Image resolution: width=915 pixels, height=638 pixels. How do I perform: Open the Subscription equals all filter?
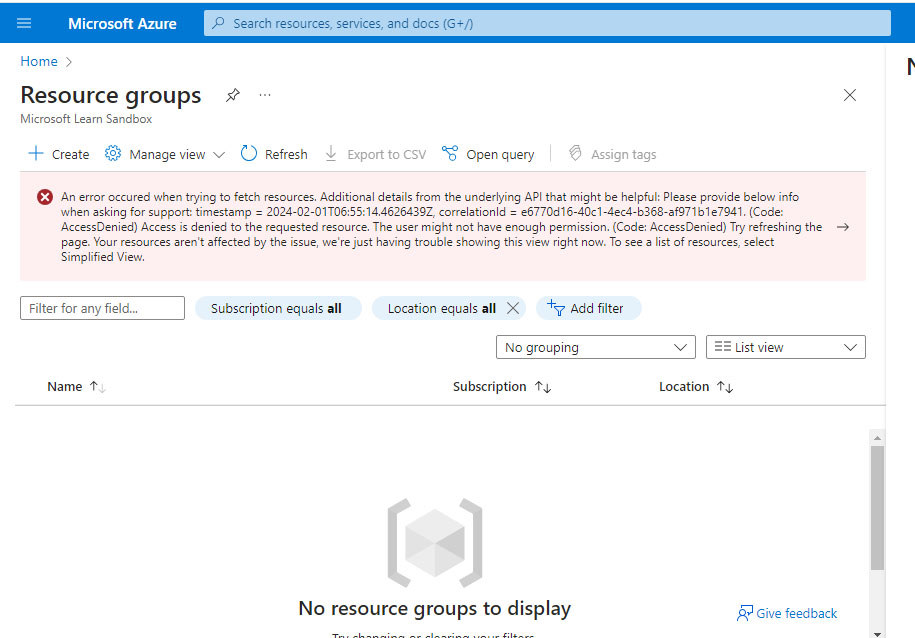[278, 308]
